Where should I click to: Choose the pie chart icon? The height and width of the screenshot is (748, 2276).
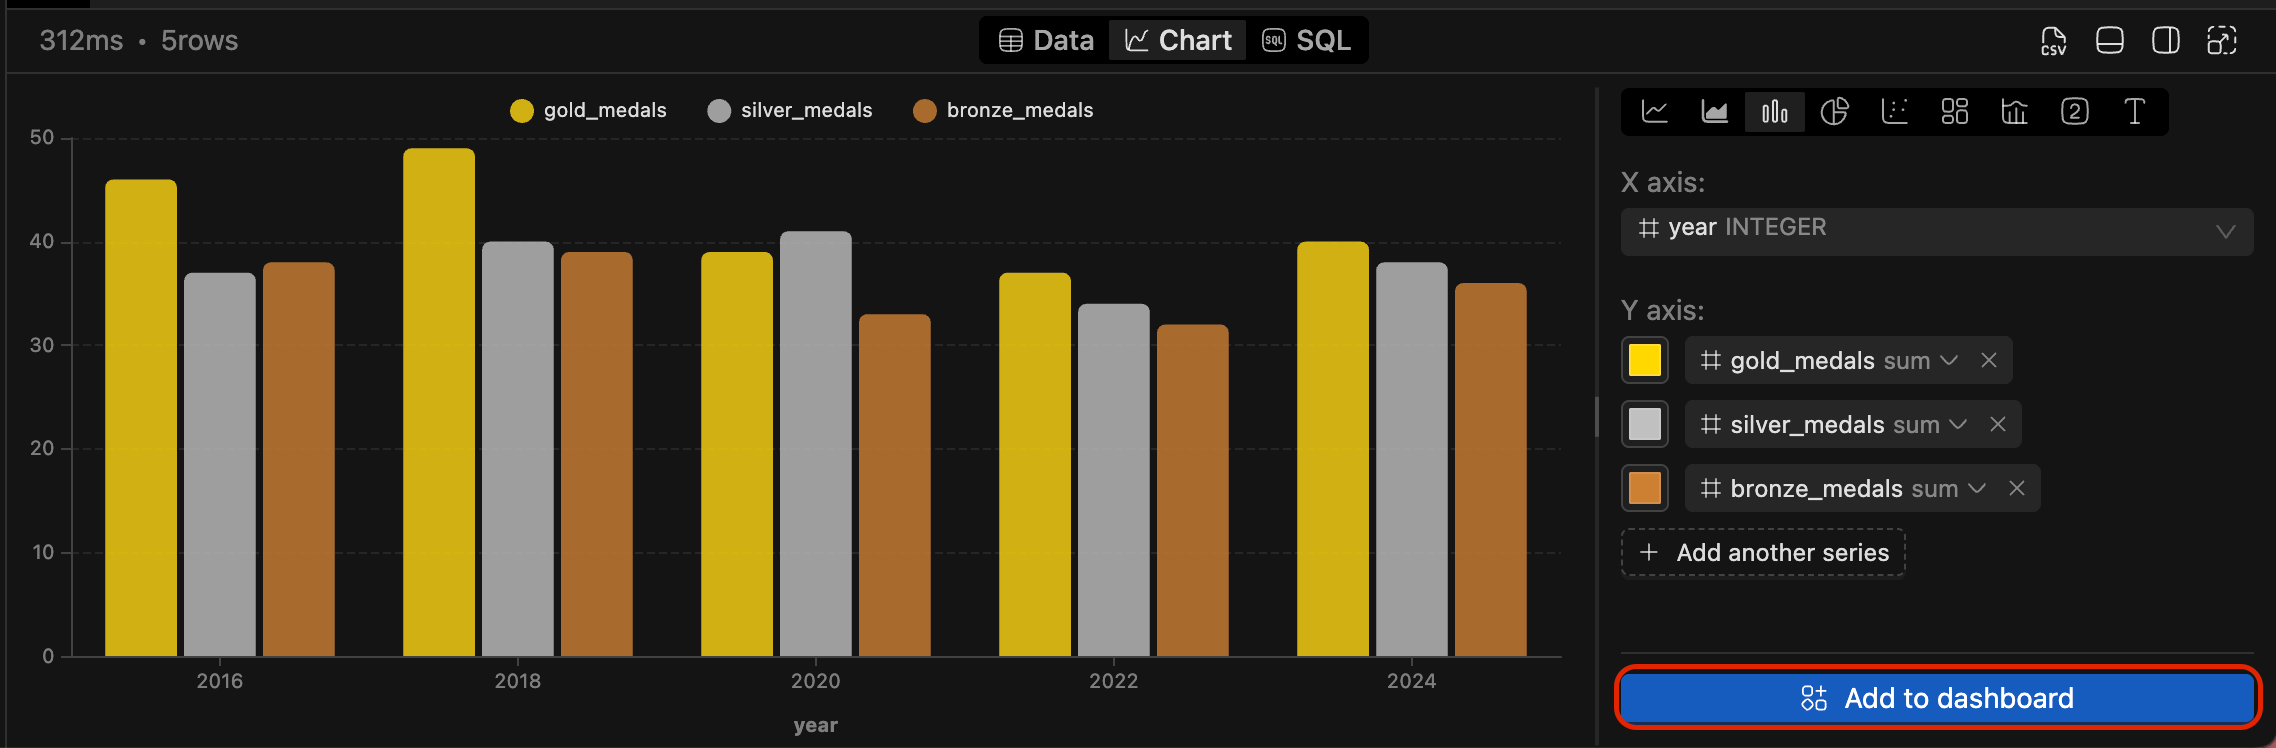(x=1834, y=112)
